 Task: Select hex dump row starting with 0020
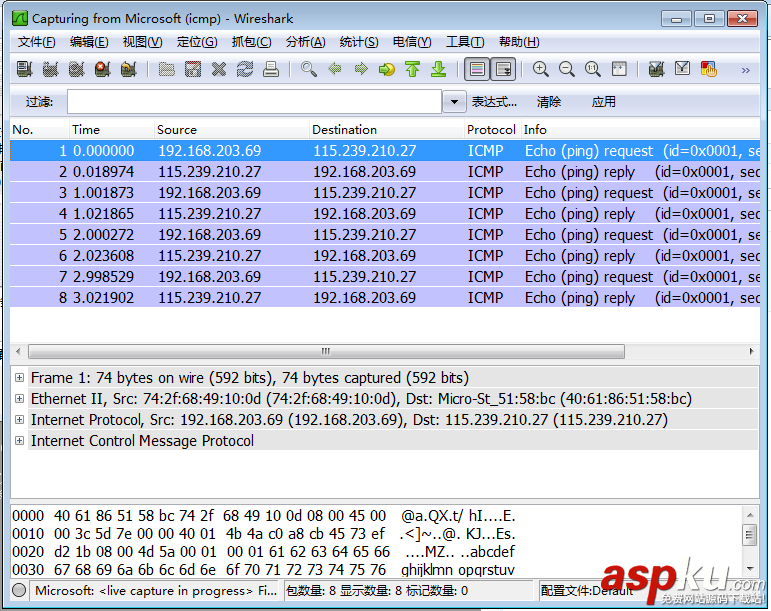[x=264, y=552]
